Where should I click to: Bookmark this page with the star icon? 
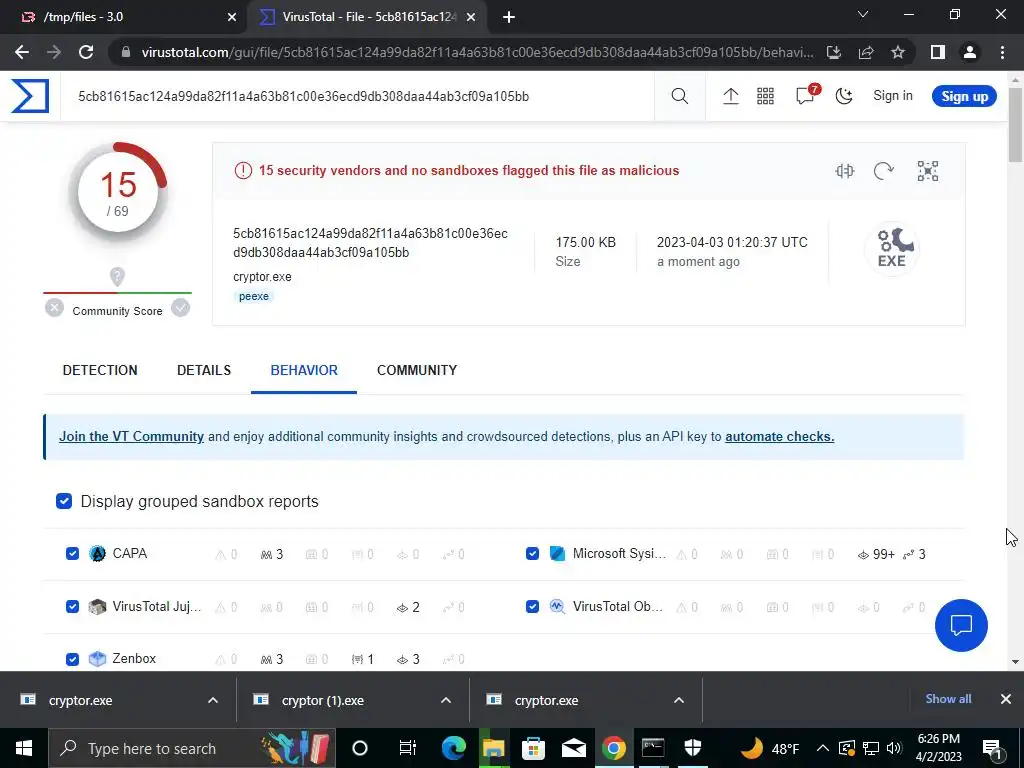[898, 52]
